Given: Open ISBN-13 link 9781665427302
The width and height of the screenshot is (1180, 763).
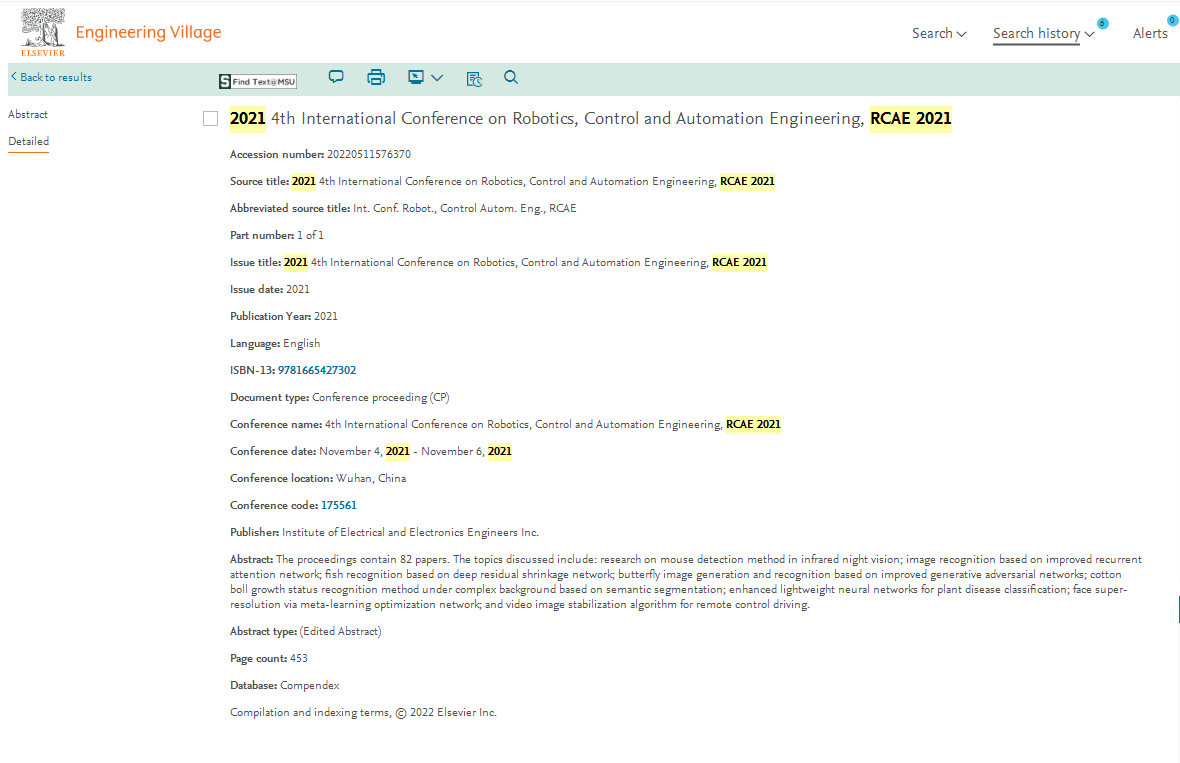Looking at the screenshot, I should [317, 370].
